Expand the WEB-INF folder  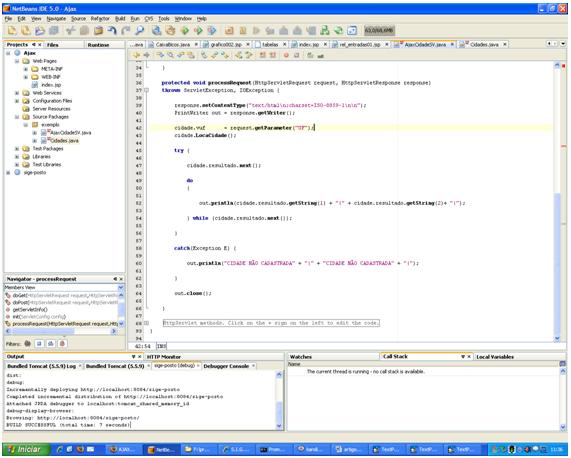(26, 77)
